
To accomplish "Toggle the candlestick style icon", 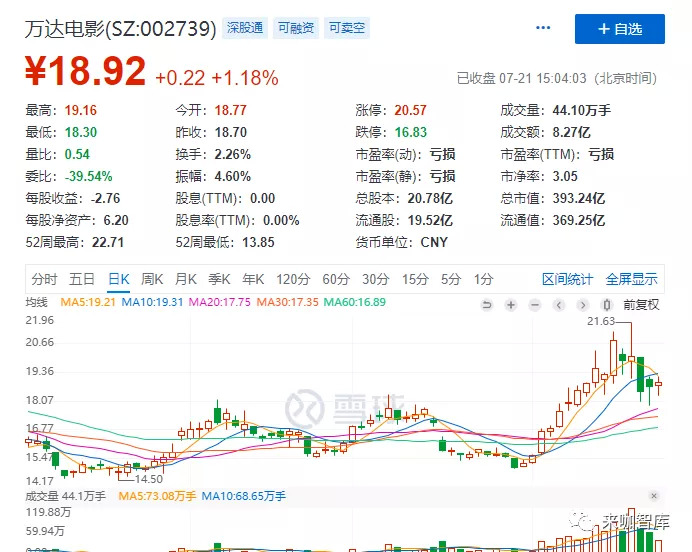I will tap(607, 305).
